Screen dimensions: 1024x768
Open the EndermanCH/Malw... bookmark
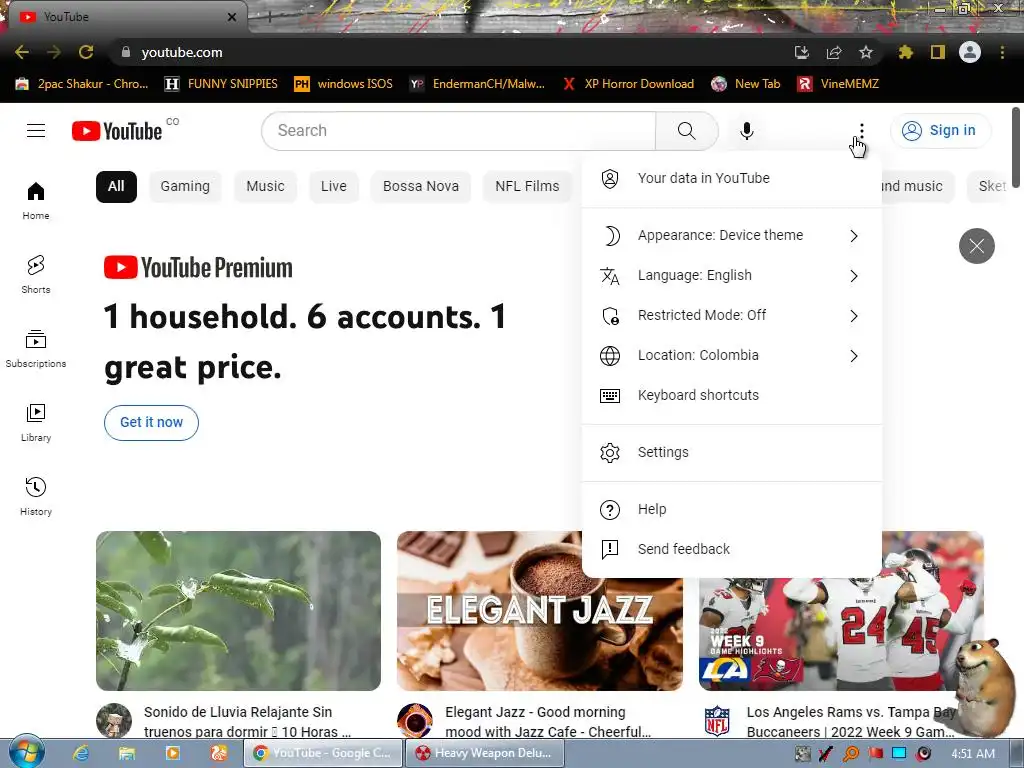point(477,84)
